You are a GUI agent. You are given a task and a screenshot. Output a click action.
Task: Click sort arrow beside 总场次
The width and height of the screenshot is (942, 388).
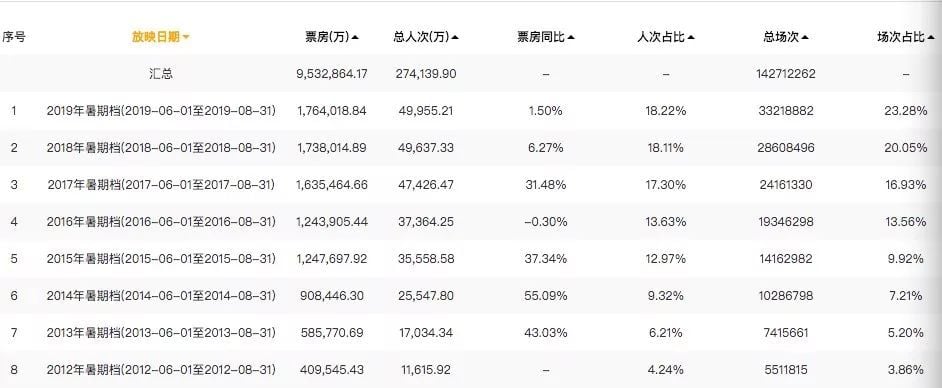click(804, 37)
